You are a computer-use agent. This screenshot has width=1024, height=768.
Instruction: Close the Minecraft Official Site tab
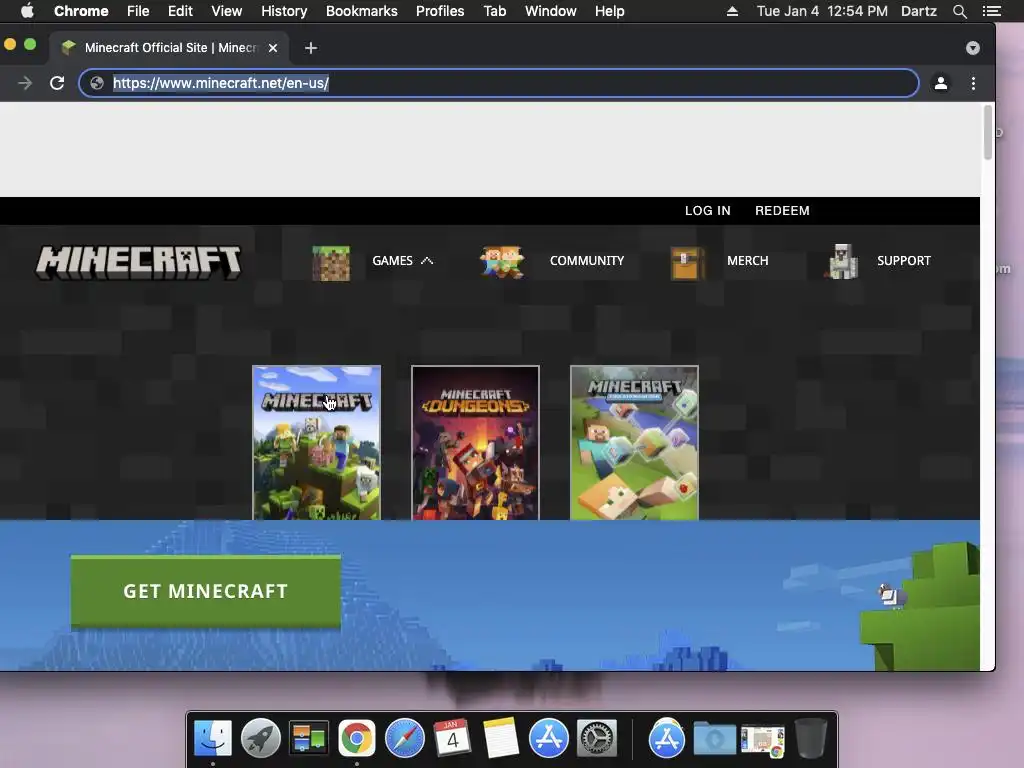(x=273, y=48)
